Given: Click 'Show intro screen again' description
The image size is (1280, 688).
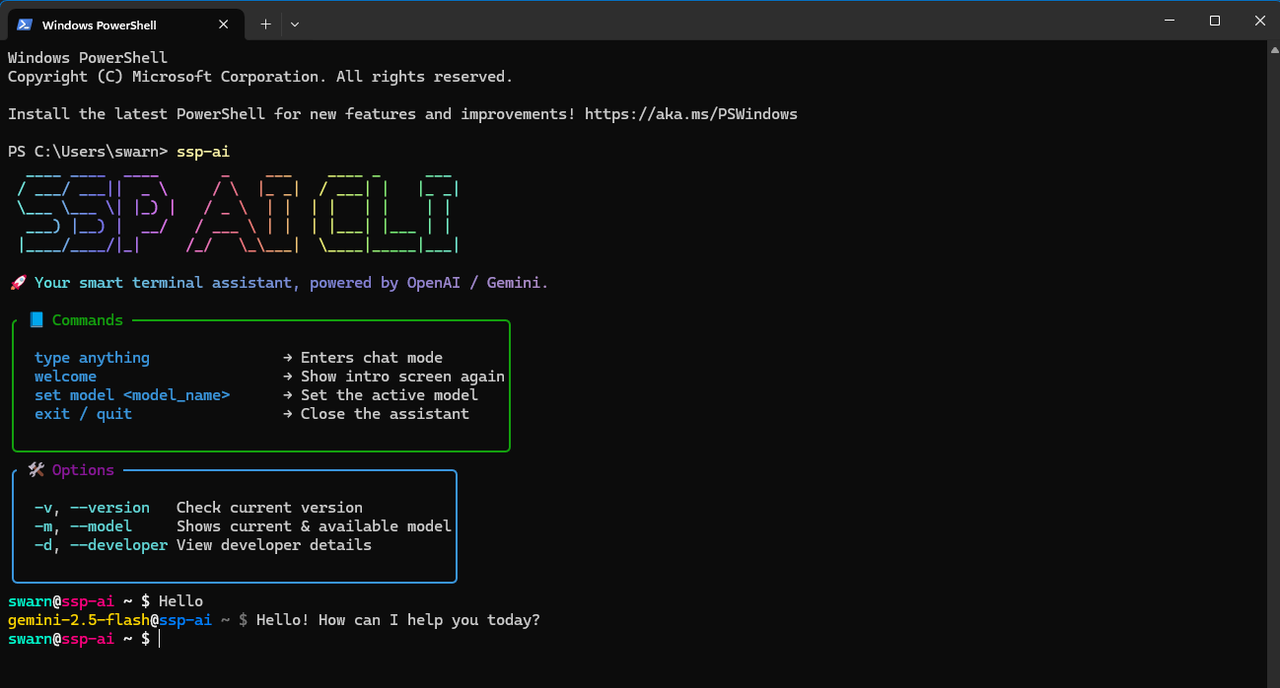Looking at the screenshot, I should [x=403, y=377].
